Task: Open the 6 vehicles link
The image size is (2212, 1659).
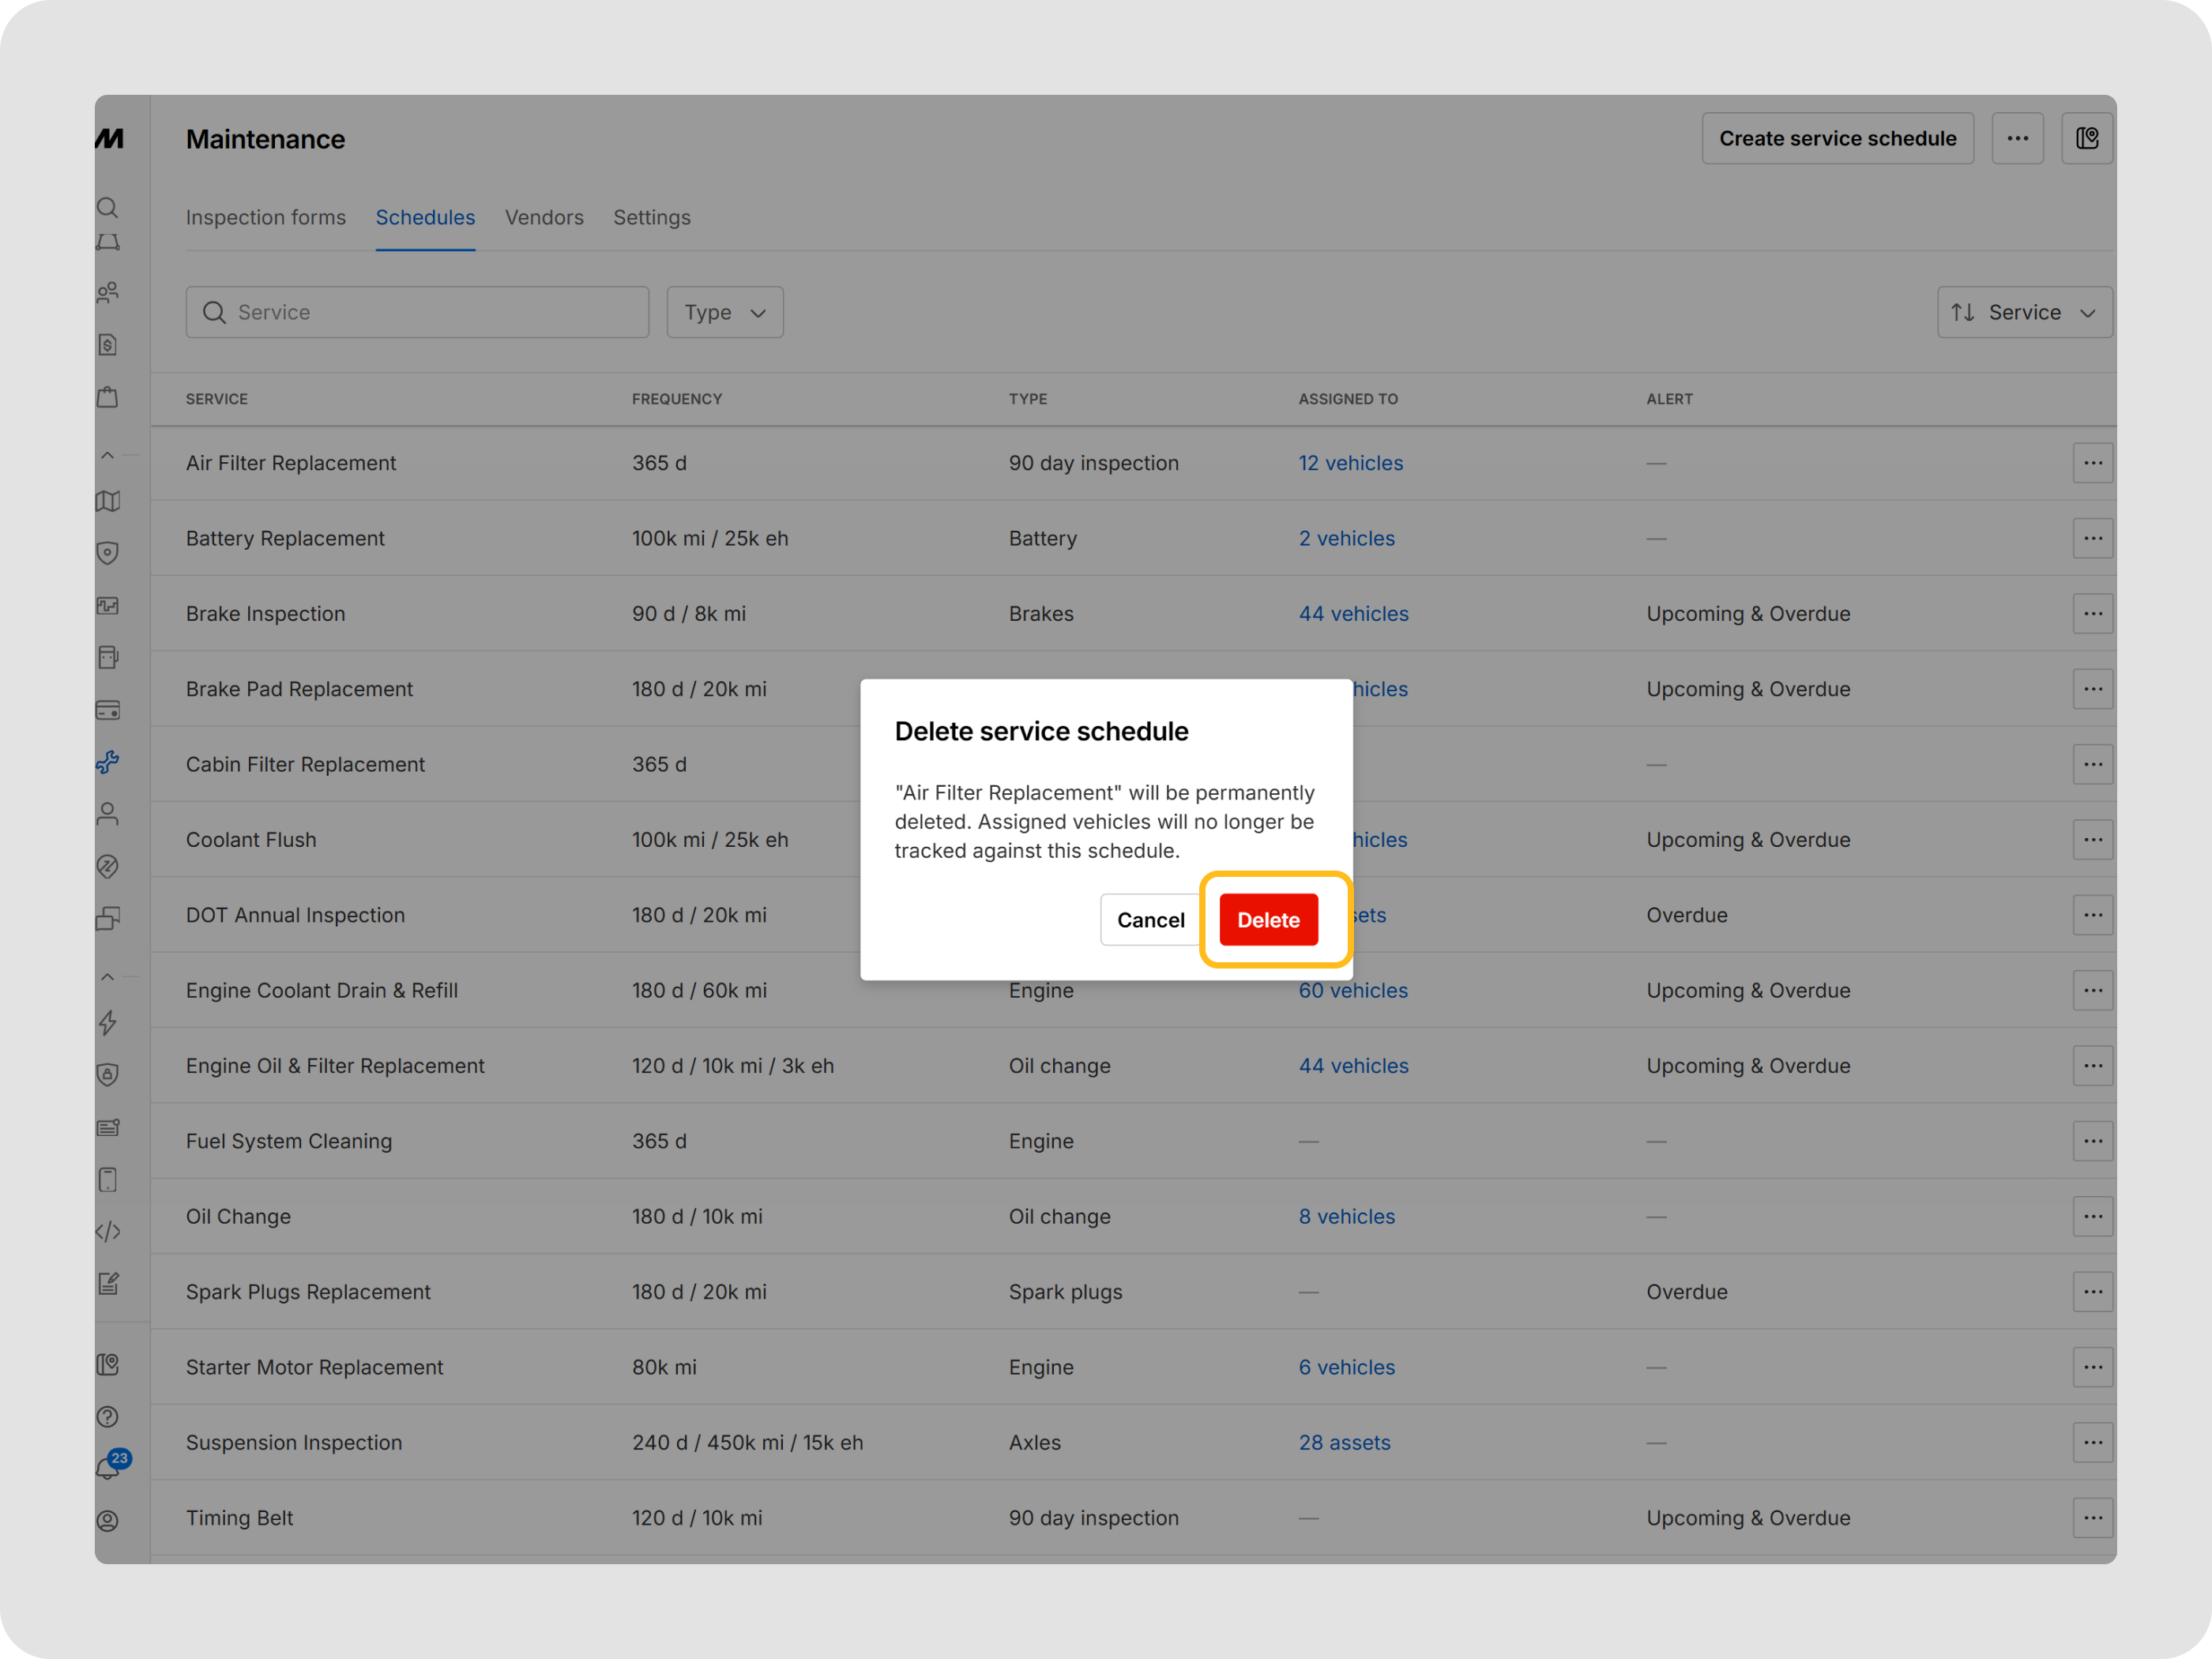Action: (1346, 1367)
